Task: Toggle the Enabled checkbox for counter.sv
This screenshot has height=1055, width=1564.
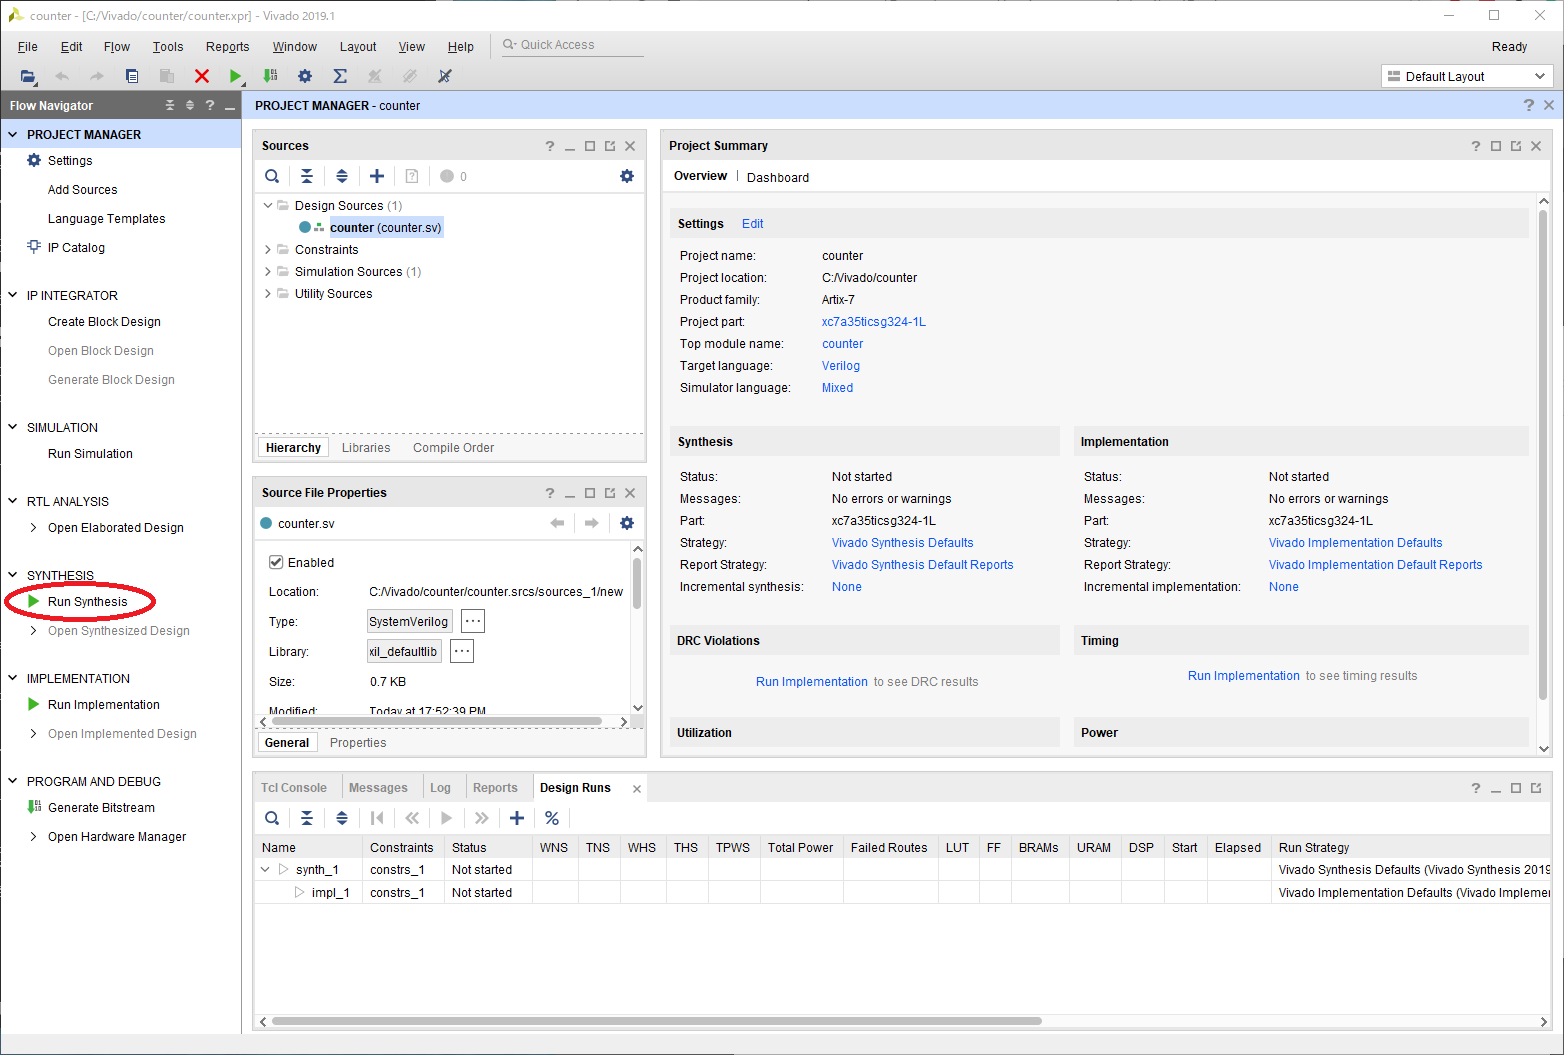Action: tap(276, 562)
